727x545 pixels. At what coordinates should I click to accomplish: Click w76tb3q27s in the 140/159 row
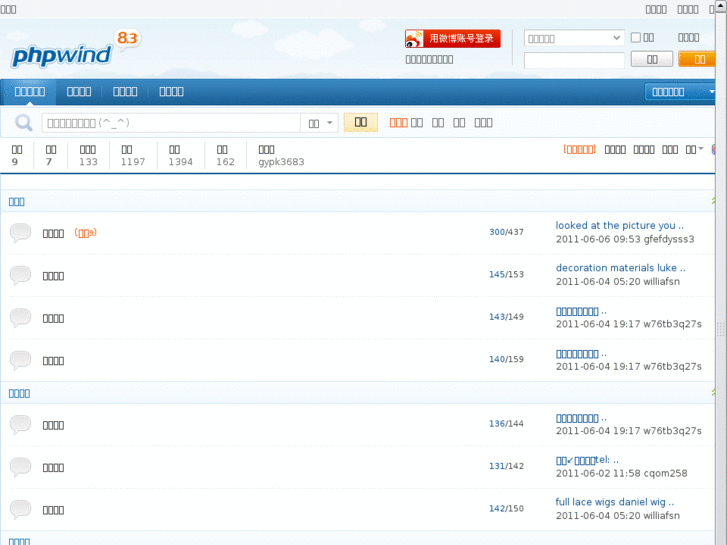[672, 366]
